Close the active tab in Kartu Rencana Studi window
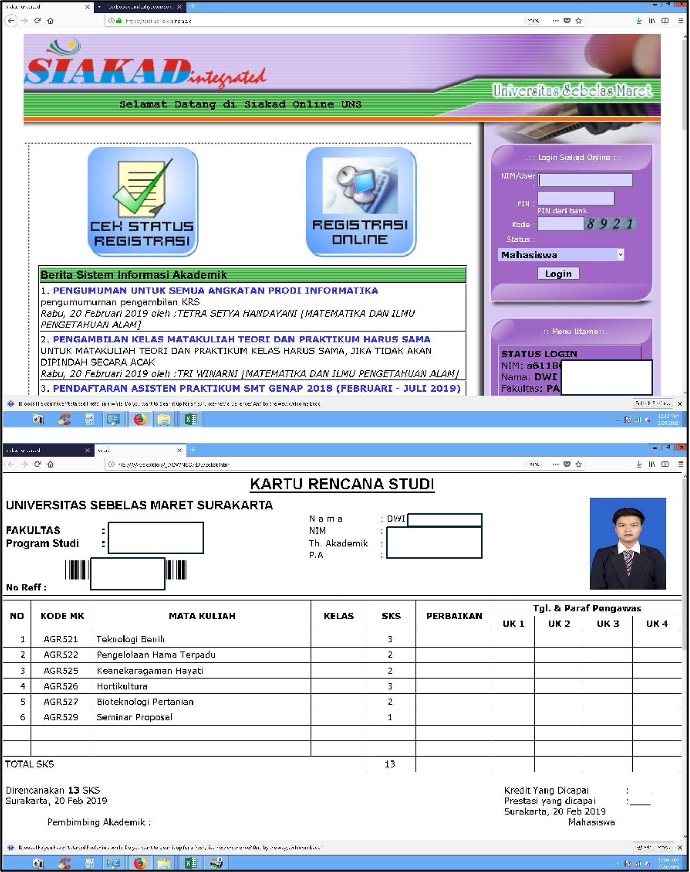690x872 pixels. click(x=179, y=450)
